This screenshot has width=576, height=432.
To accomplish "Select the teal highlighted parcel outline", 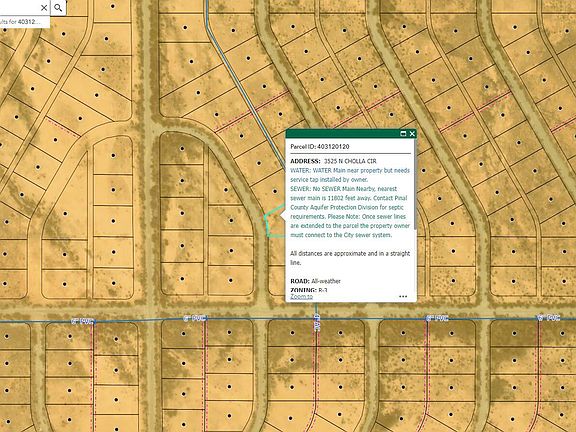I will pos(274,222).
